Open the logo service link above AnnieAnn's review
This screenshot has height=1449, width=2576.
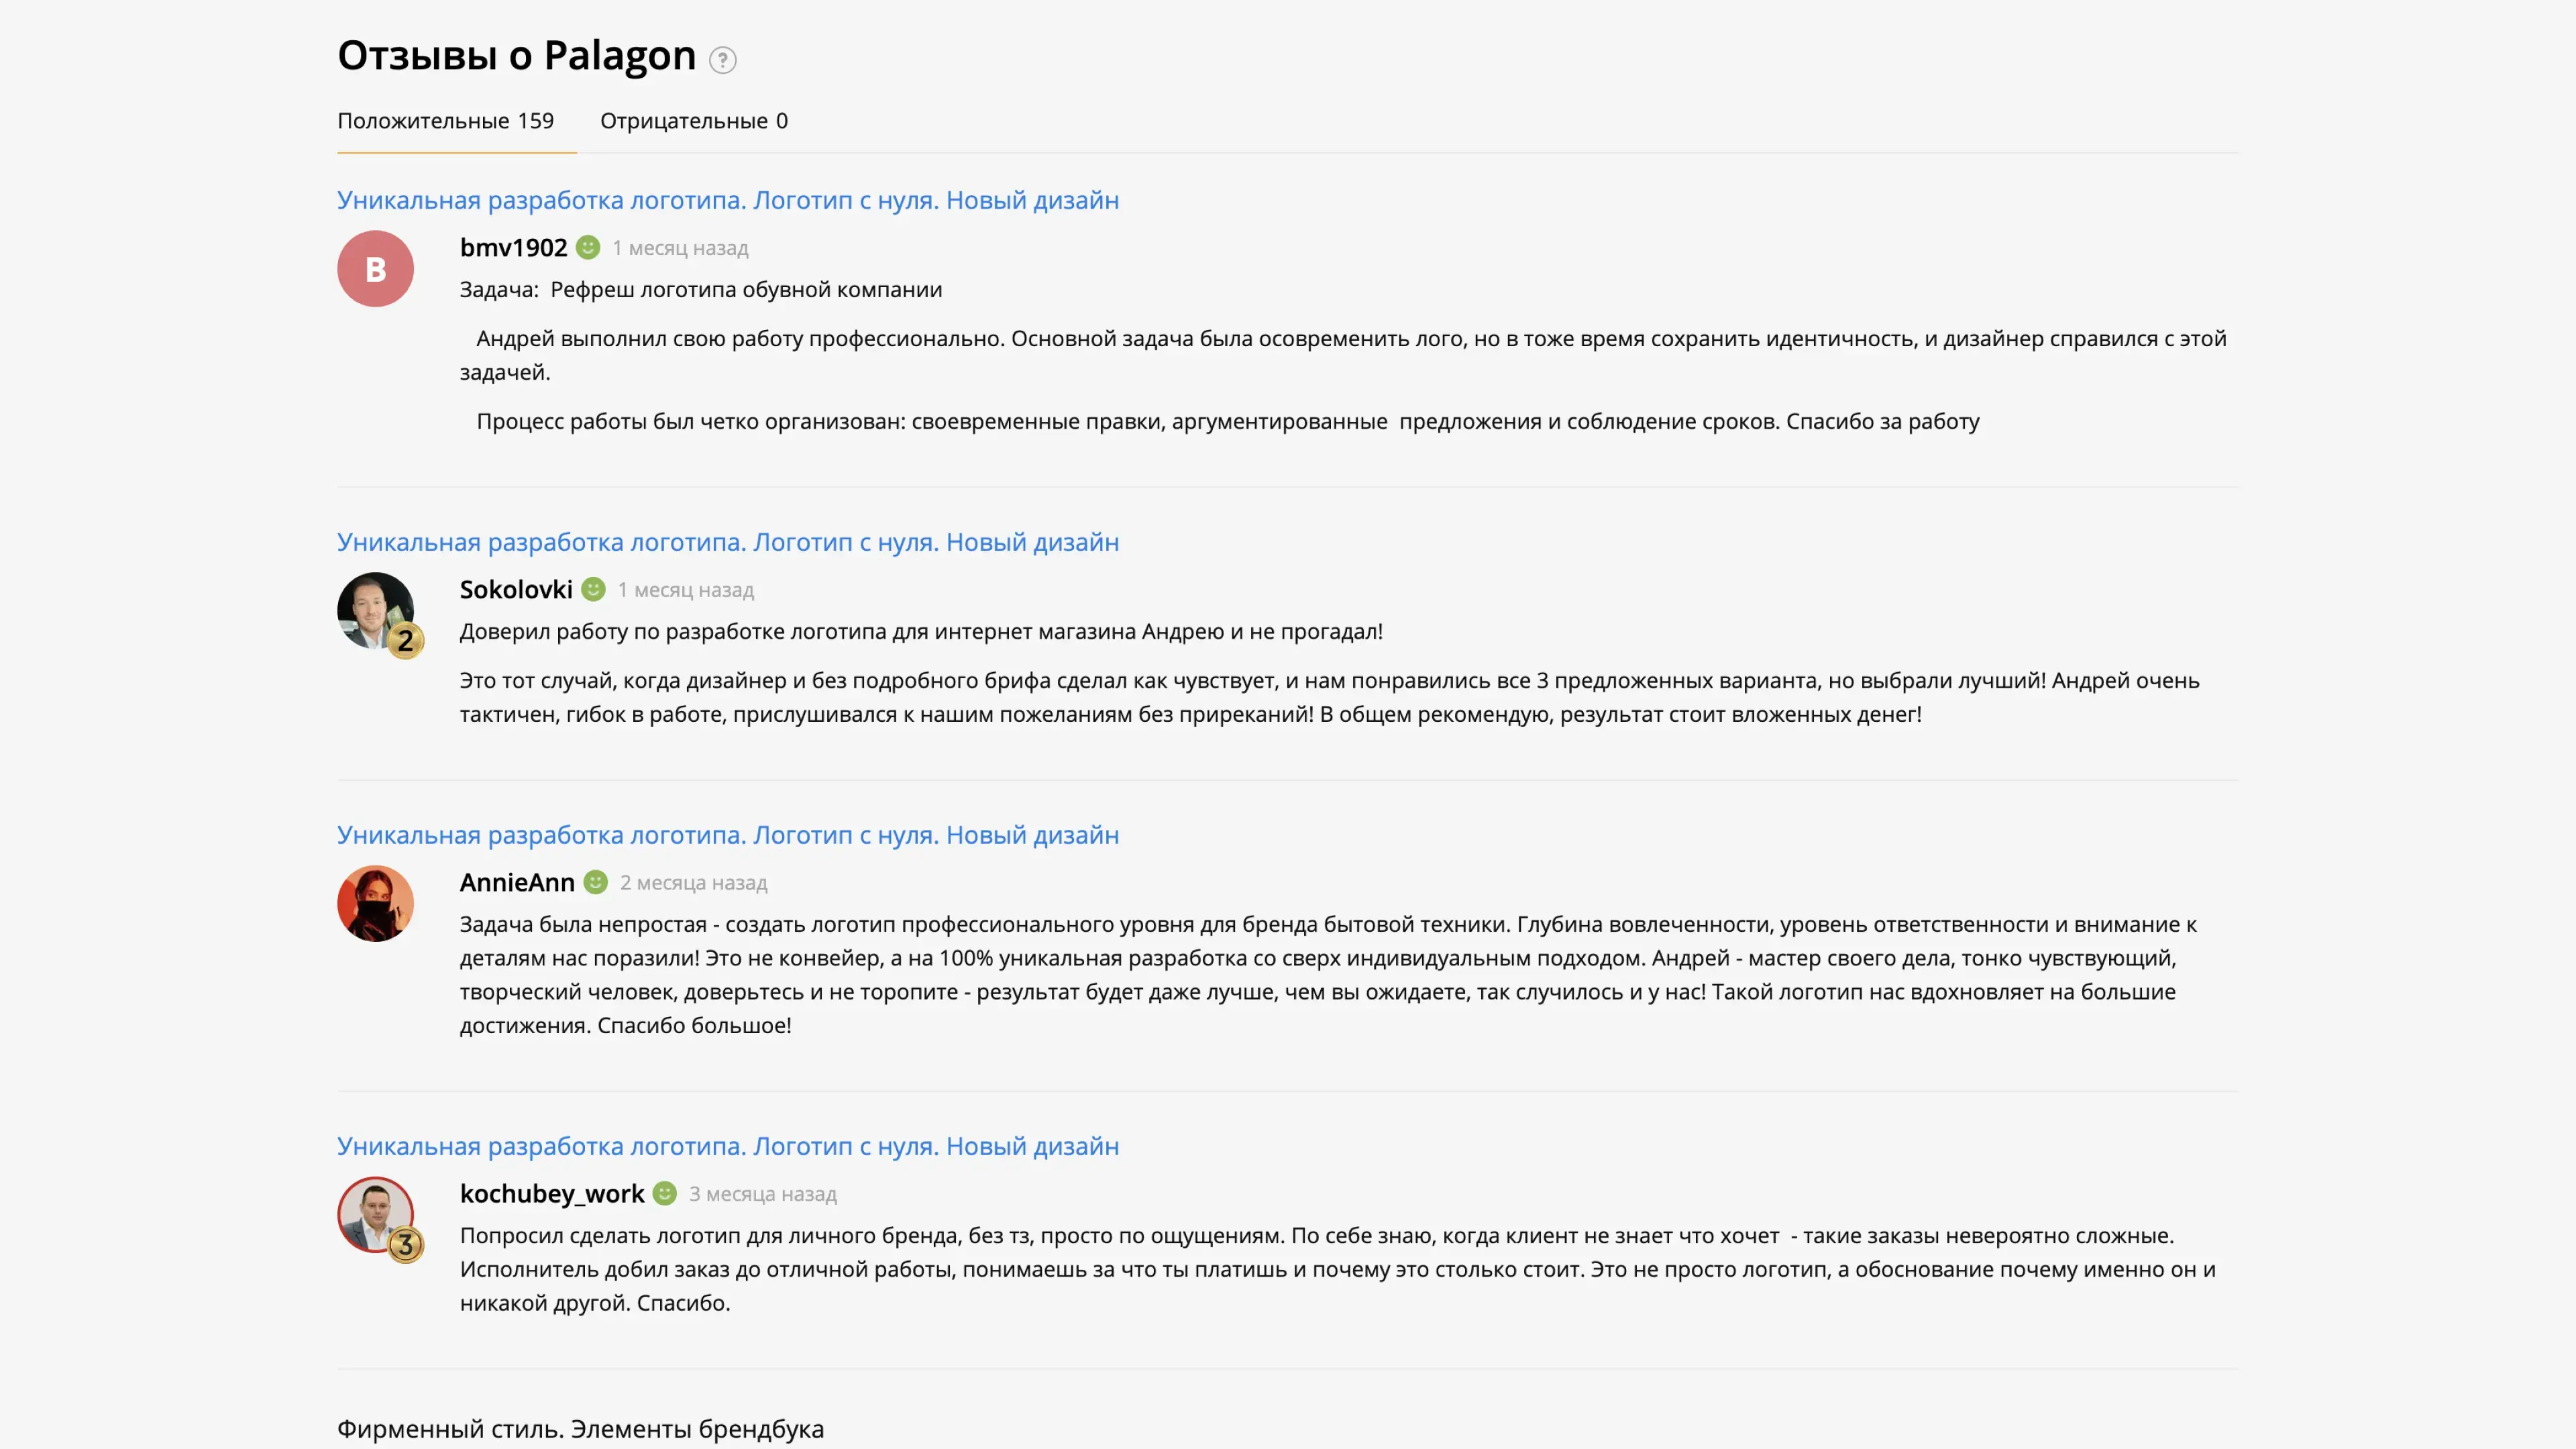pyautogui.click(x=727, y=835)
